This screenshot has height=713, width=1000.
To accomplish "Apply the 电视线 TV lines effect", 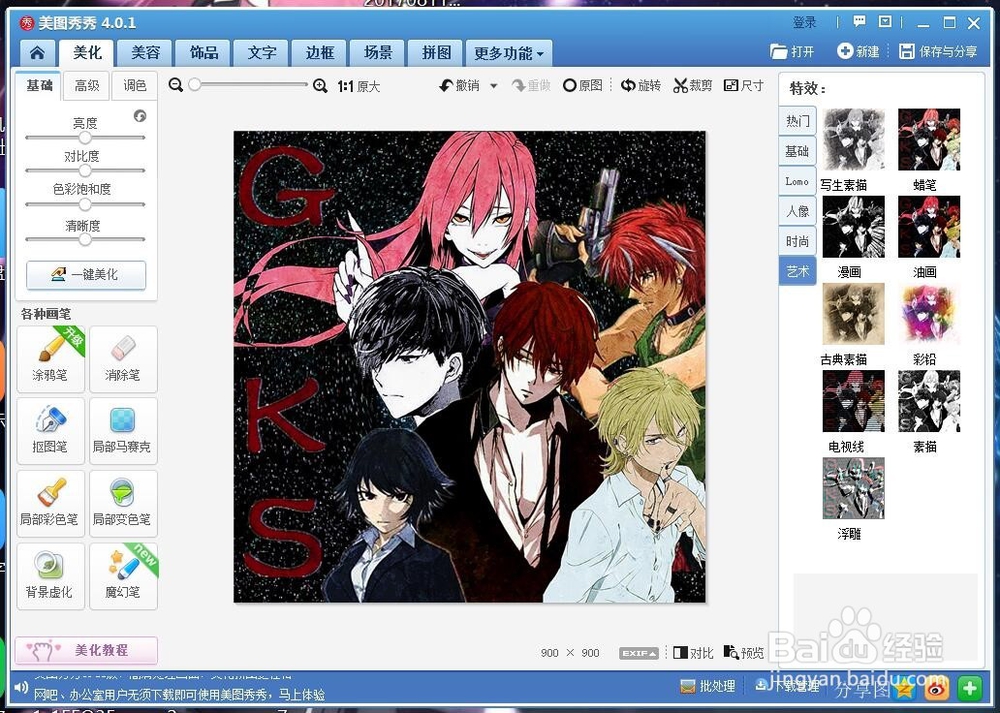I will 853,401.
